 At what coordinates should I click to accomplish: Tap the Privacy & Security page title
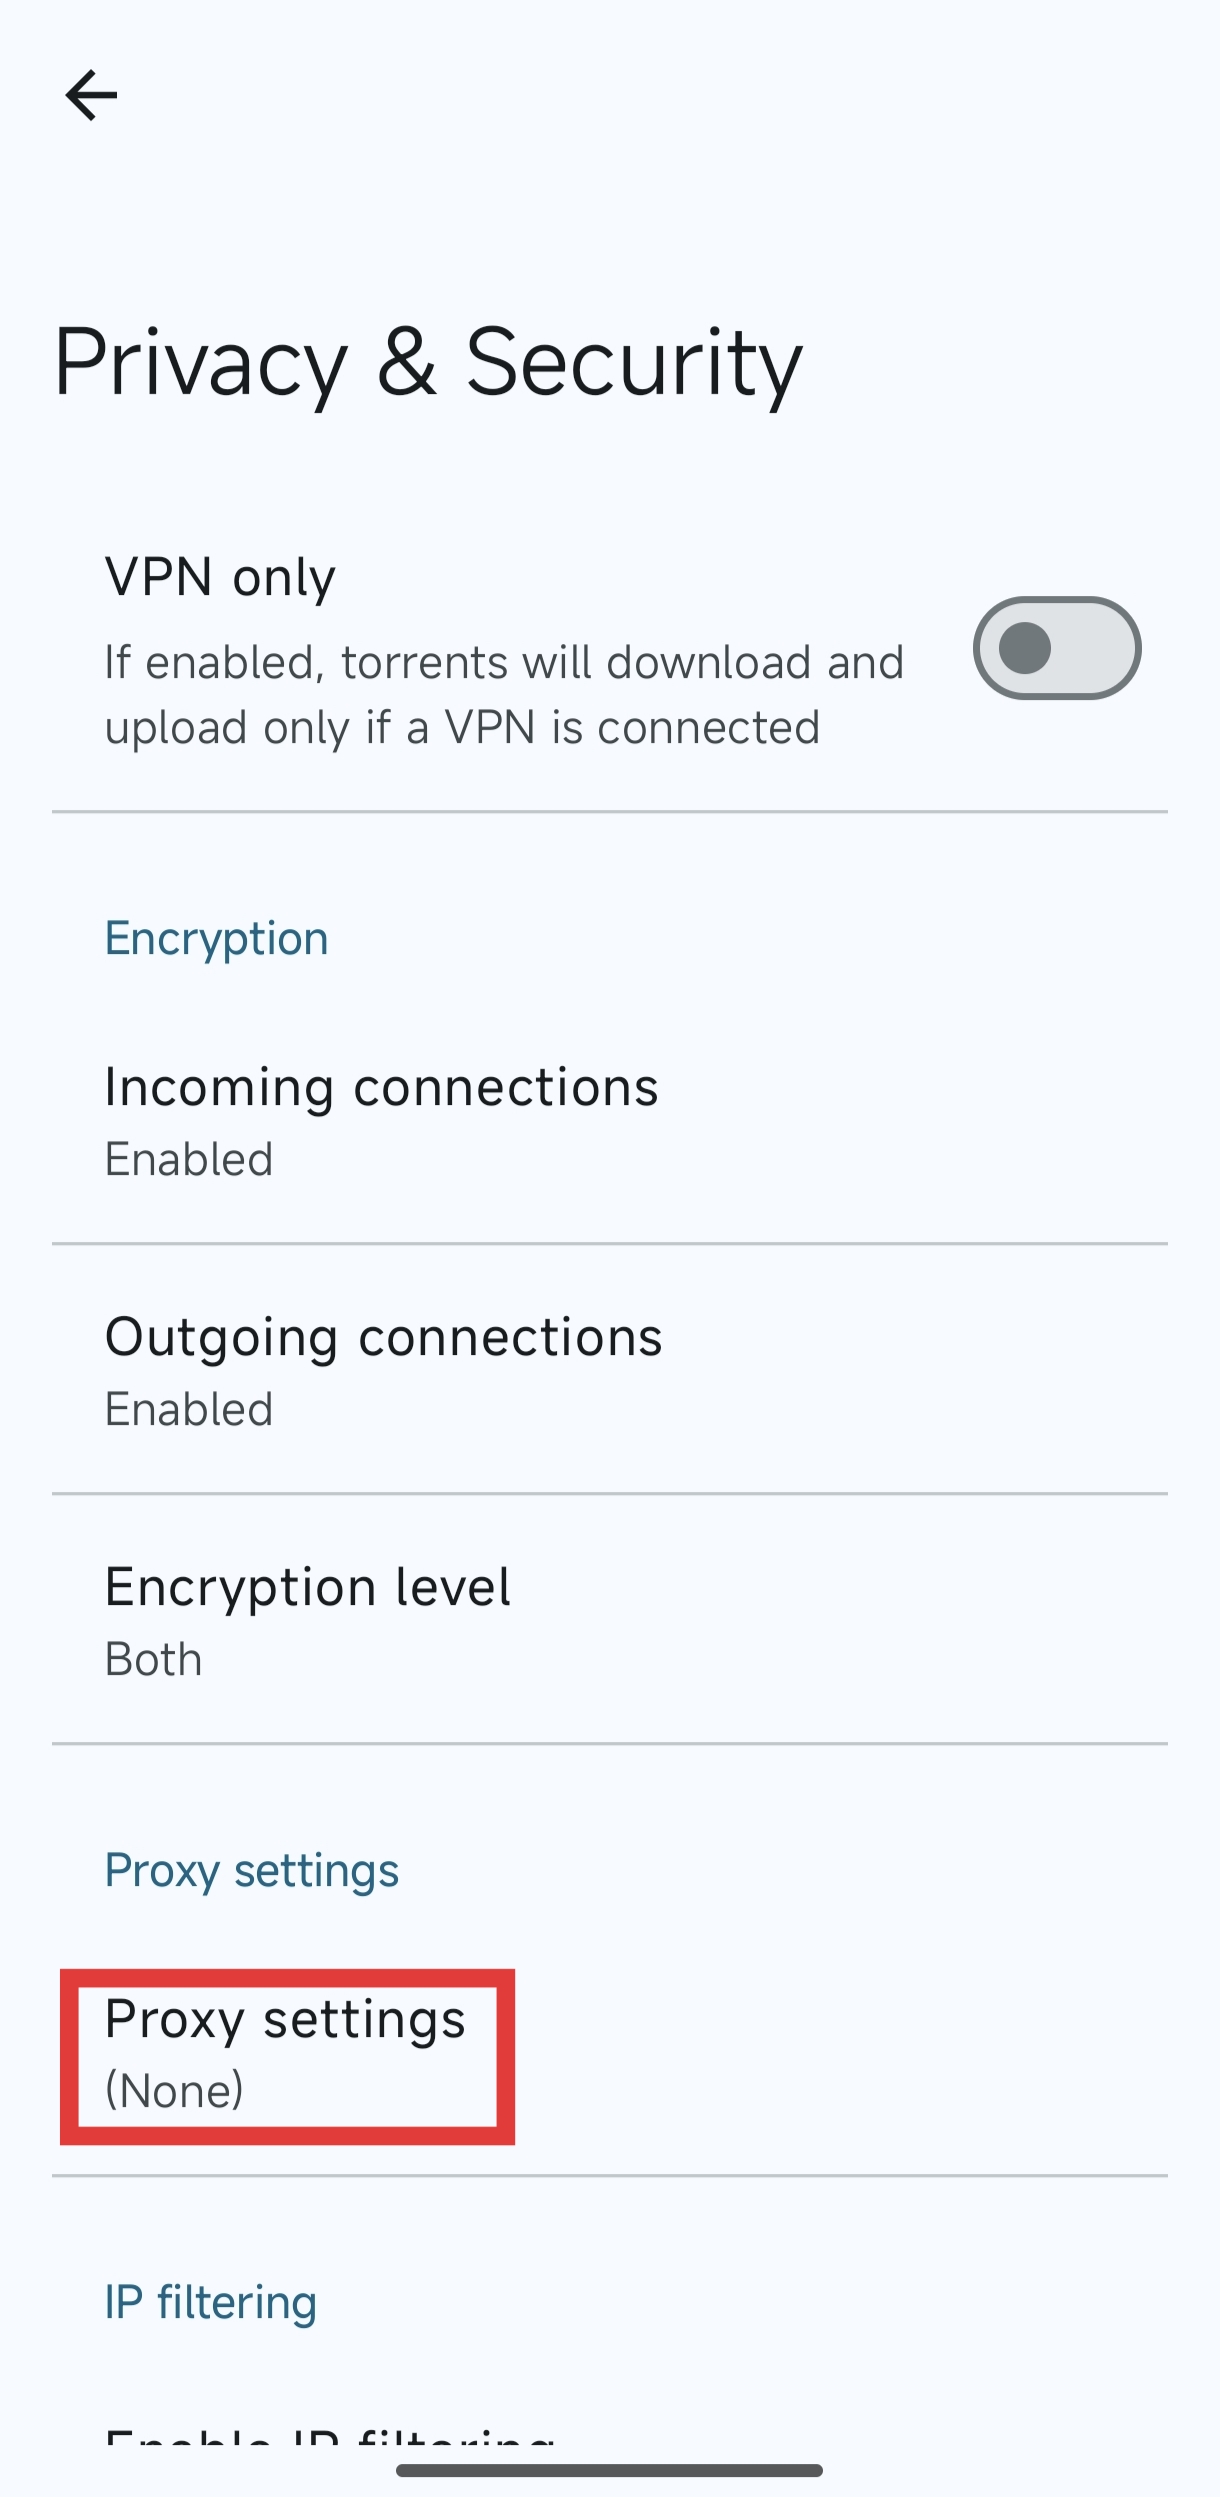tap(428, 363)
